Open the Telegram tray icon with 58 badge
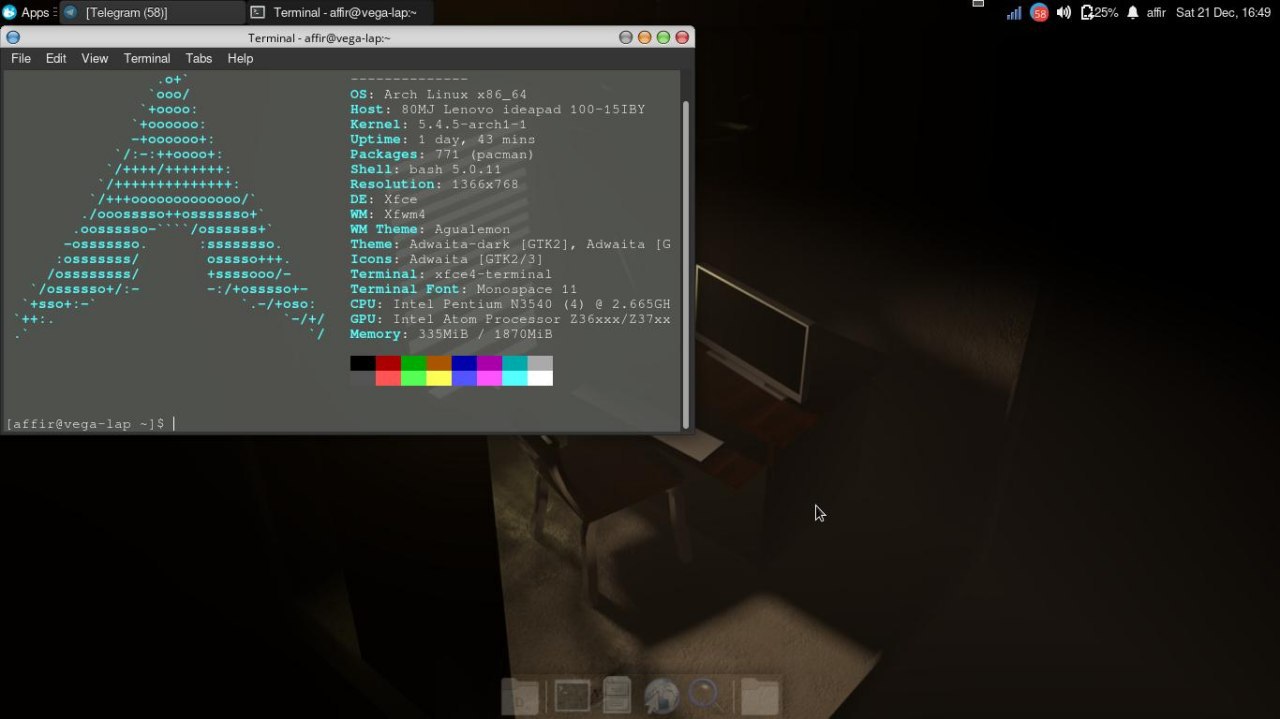 coord(1039,13)
